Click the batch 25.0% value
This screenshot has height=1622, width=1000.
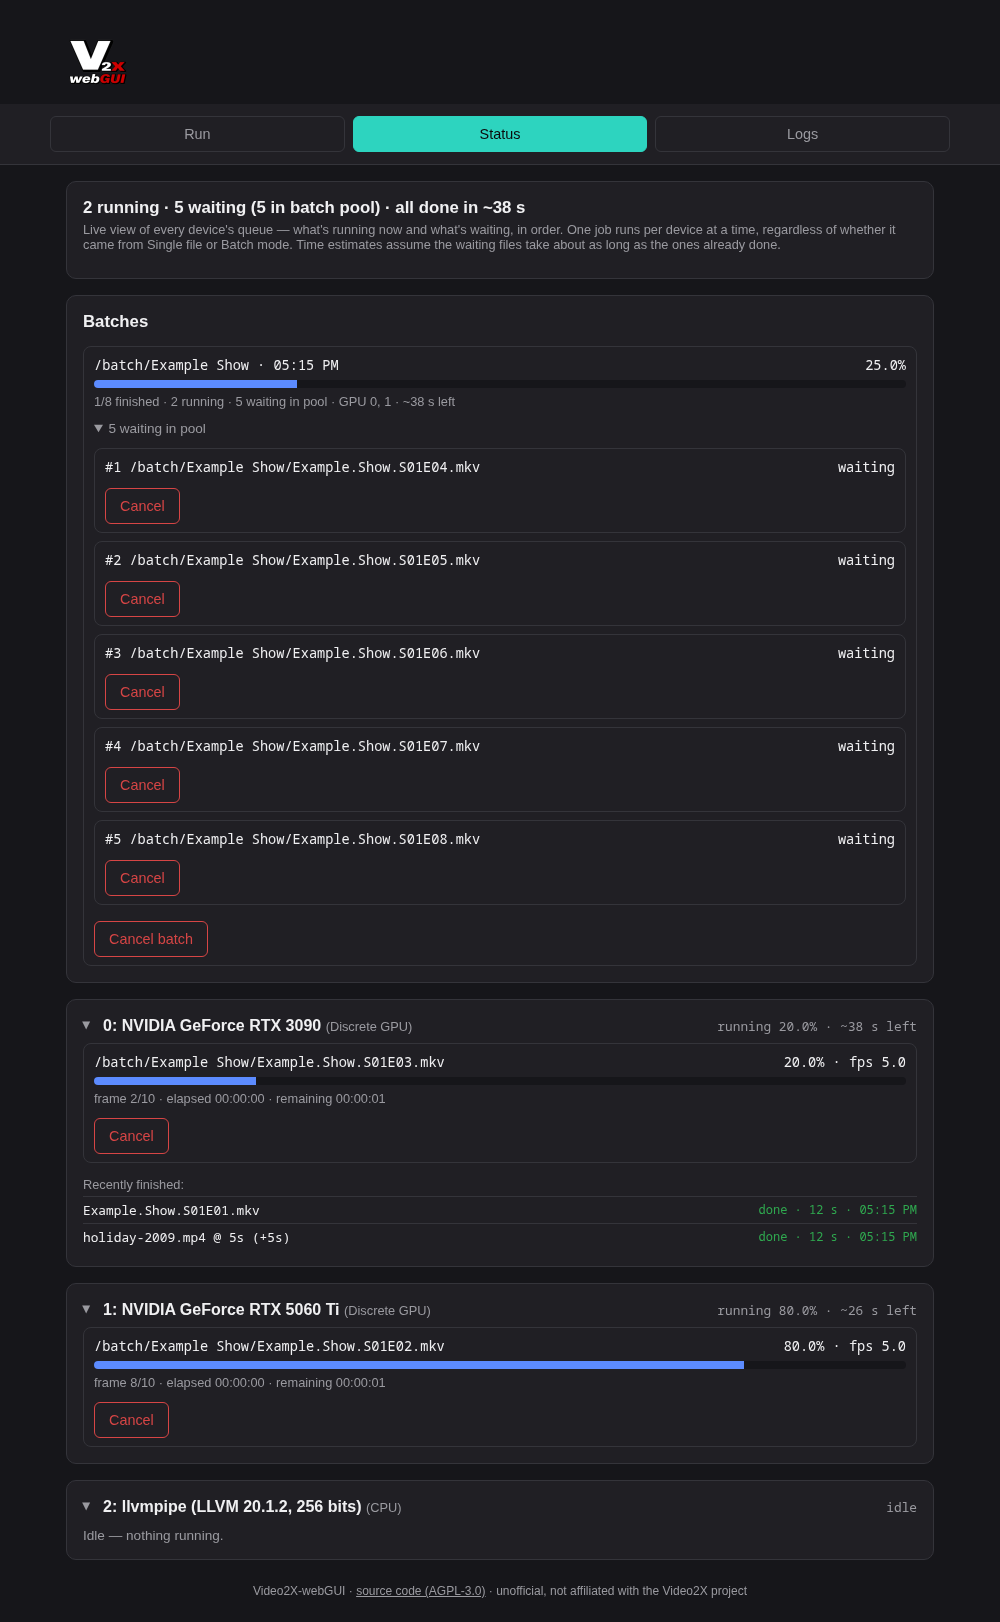pos(885,365)
